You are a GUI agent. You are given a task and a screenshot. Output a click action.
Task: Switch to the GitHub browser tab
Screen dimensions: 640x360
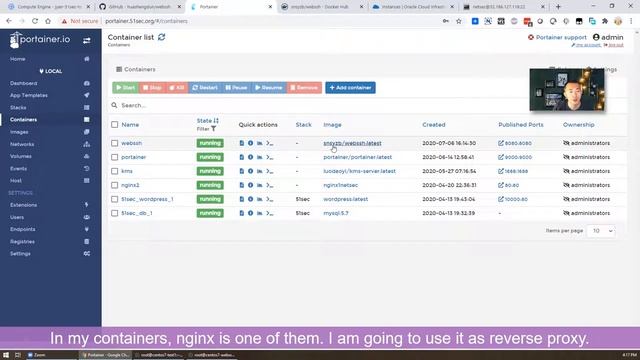pos(140,7)
